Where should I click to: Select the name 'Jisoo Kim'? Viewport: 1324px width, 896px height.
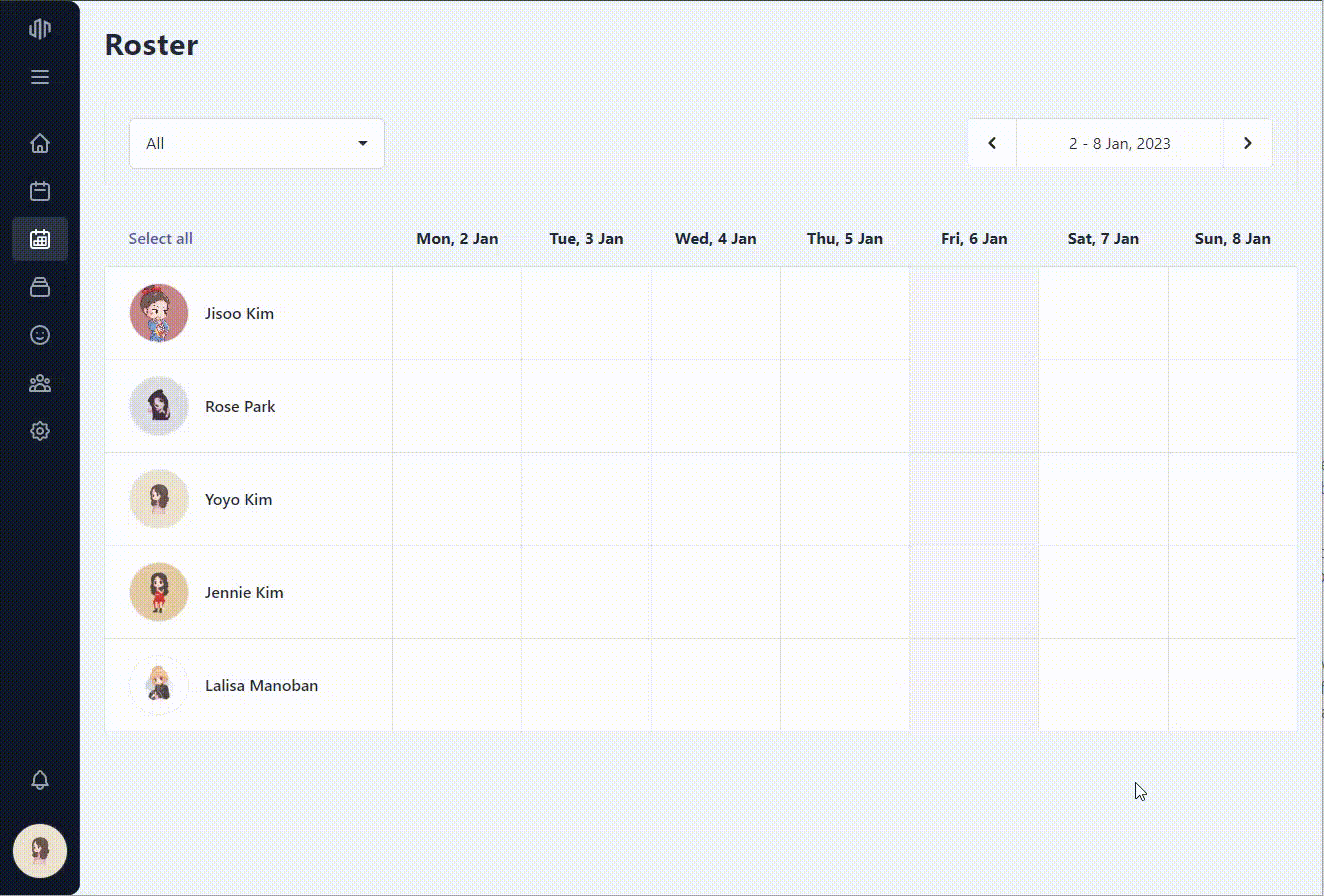pos(239,313)
